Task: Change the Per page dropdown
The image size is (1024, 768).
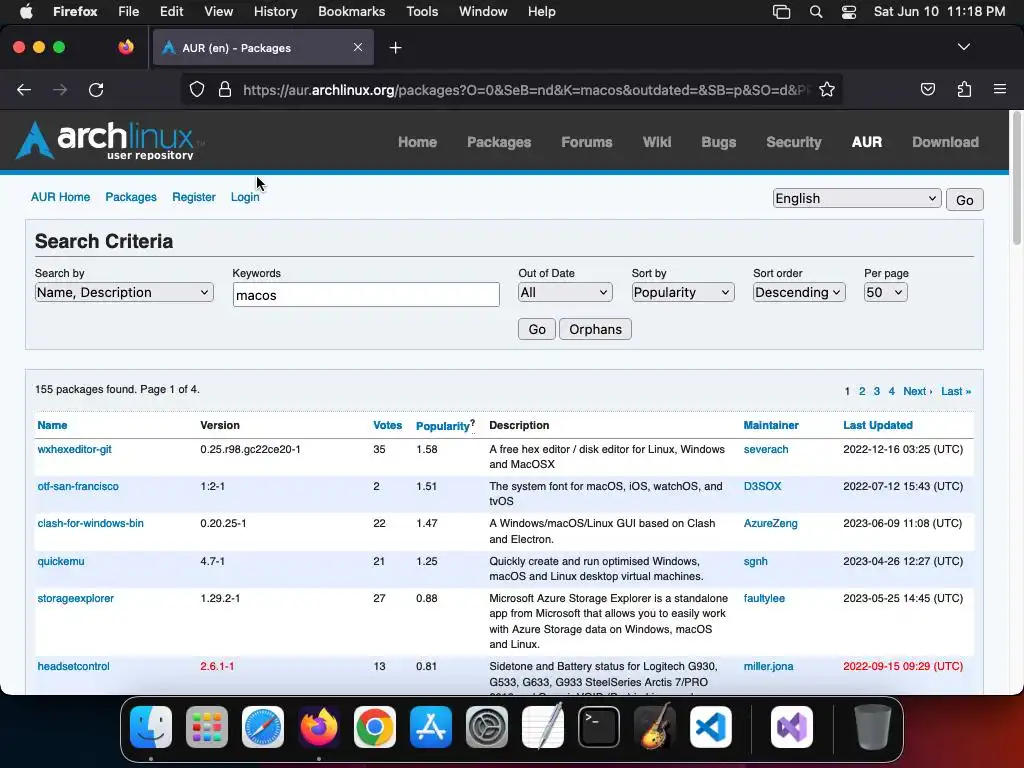Action: click(x=886, y=293)
